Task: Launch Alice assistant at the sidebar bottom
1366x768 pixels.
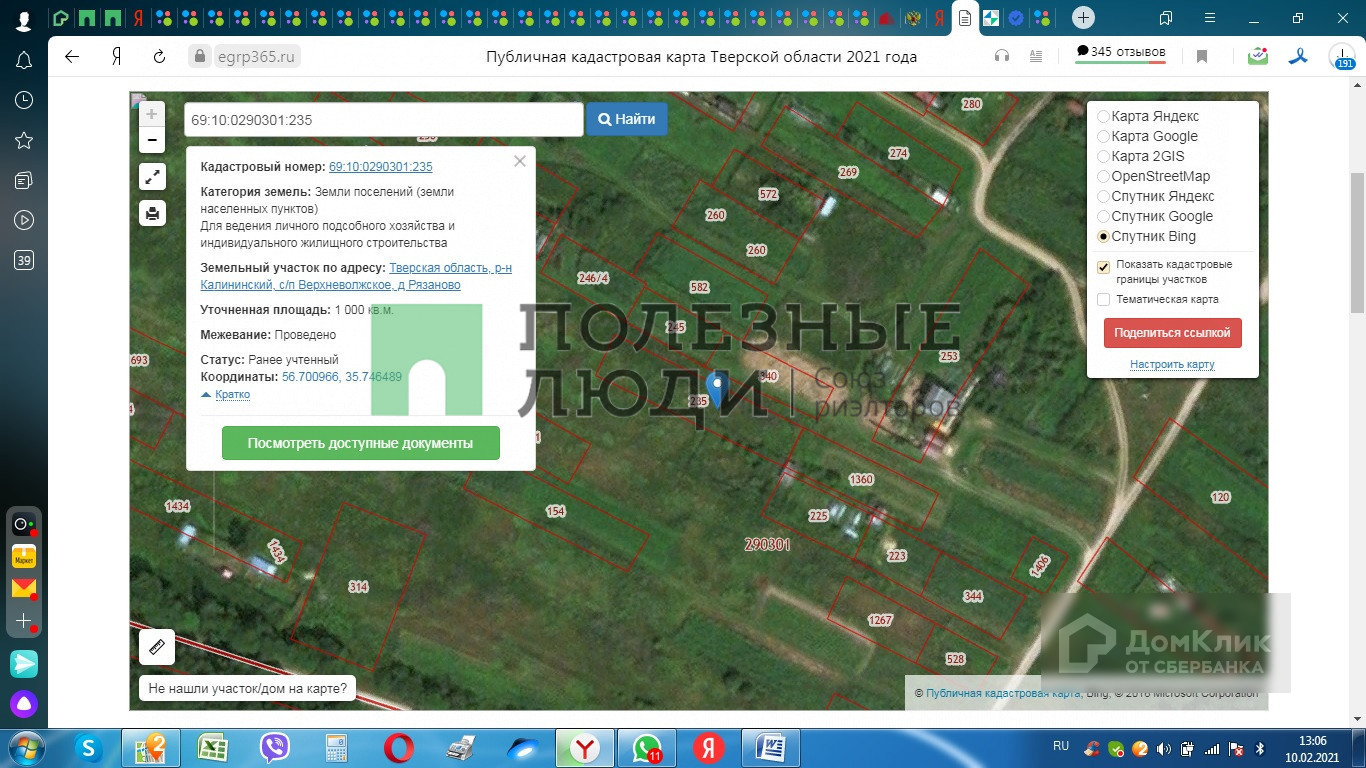Action: tap(24, 704)
